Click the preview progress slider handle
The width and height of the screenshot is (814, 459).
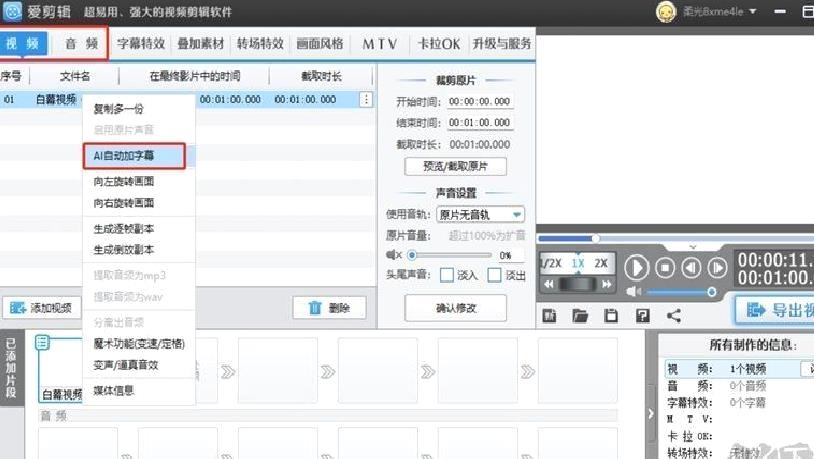click(595, 238)
